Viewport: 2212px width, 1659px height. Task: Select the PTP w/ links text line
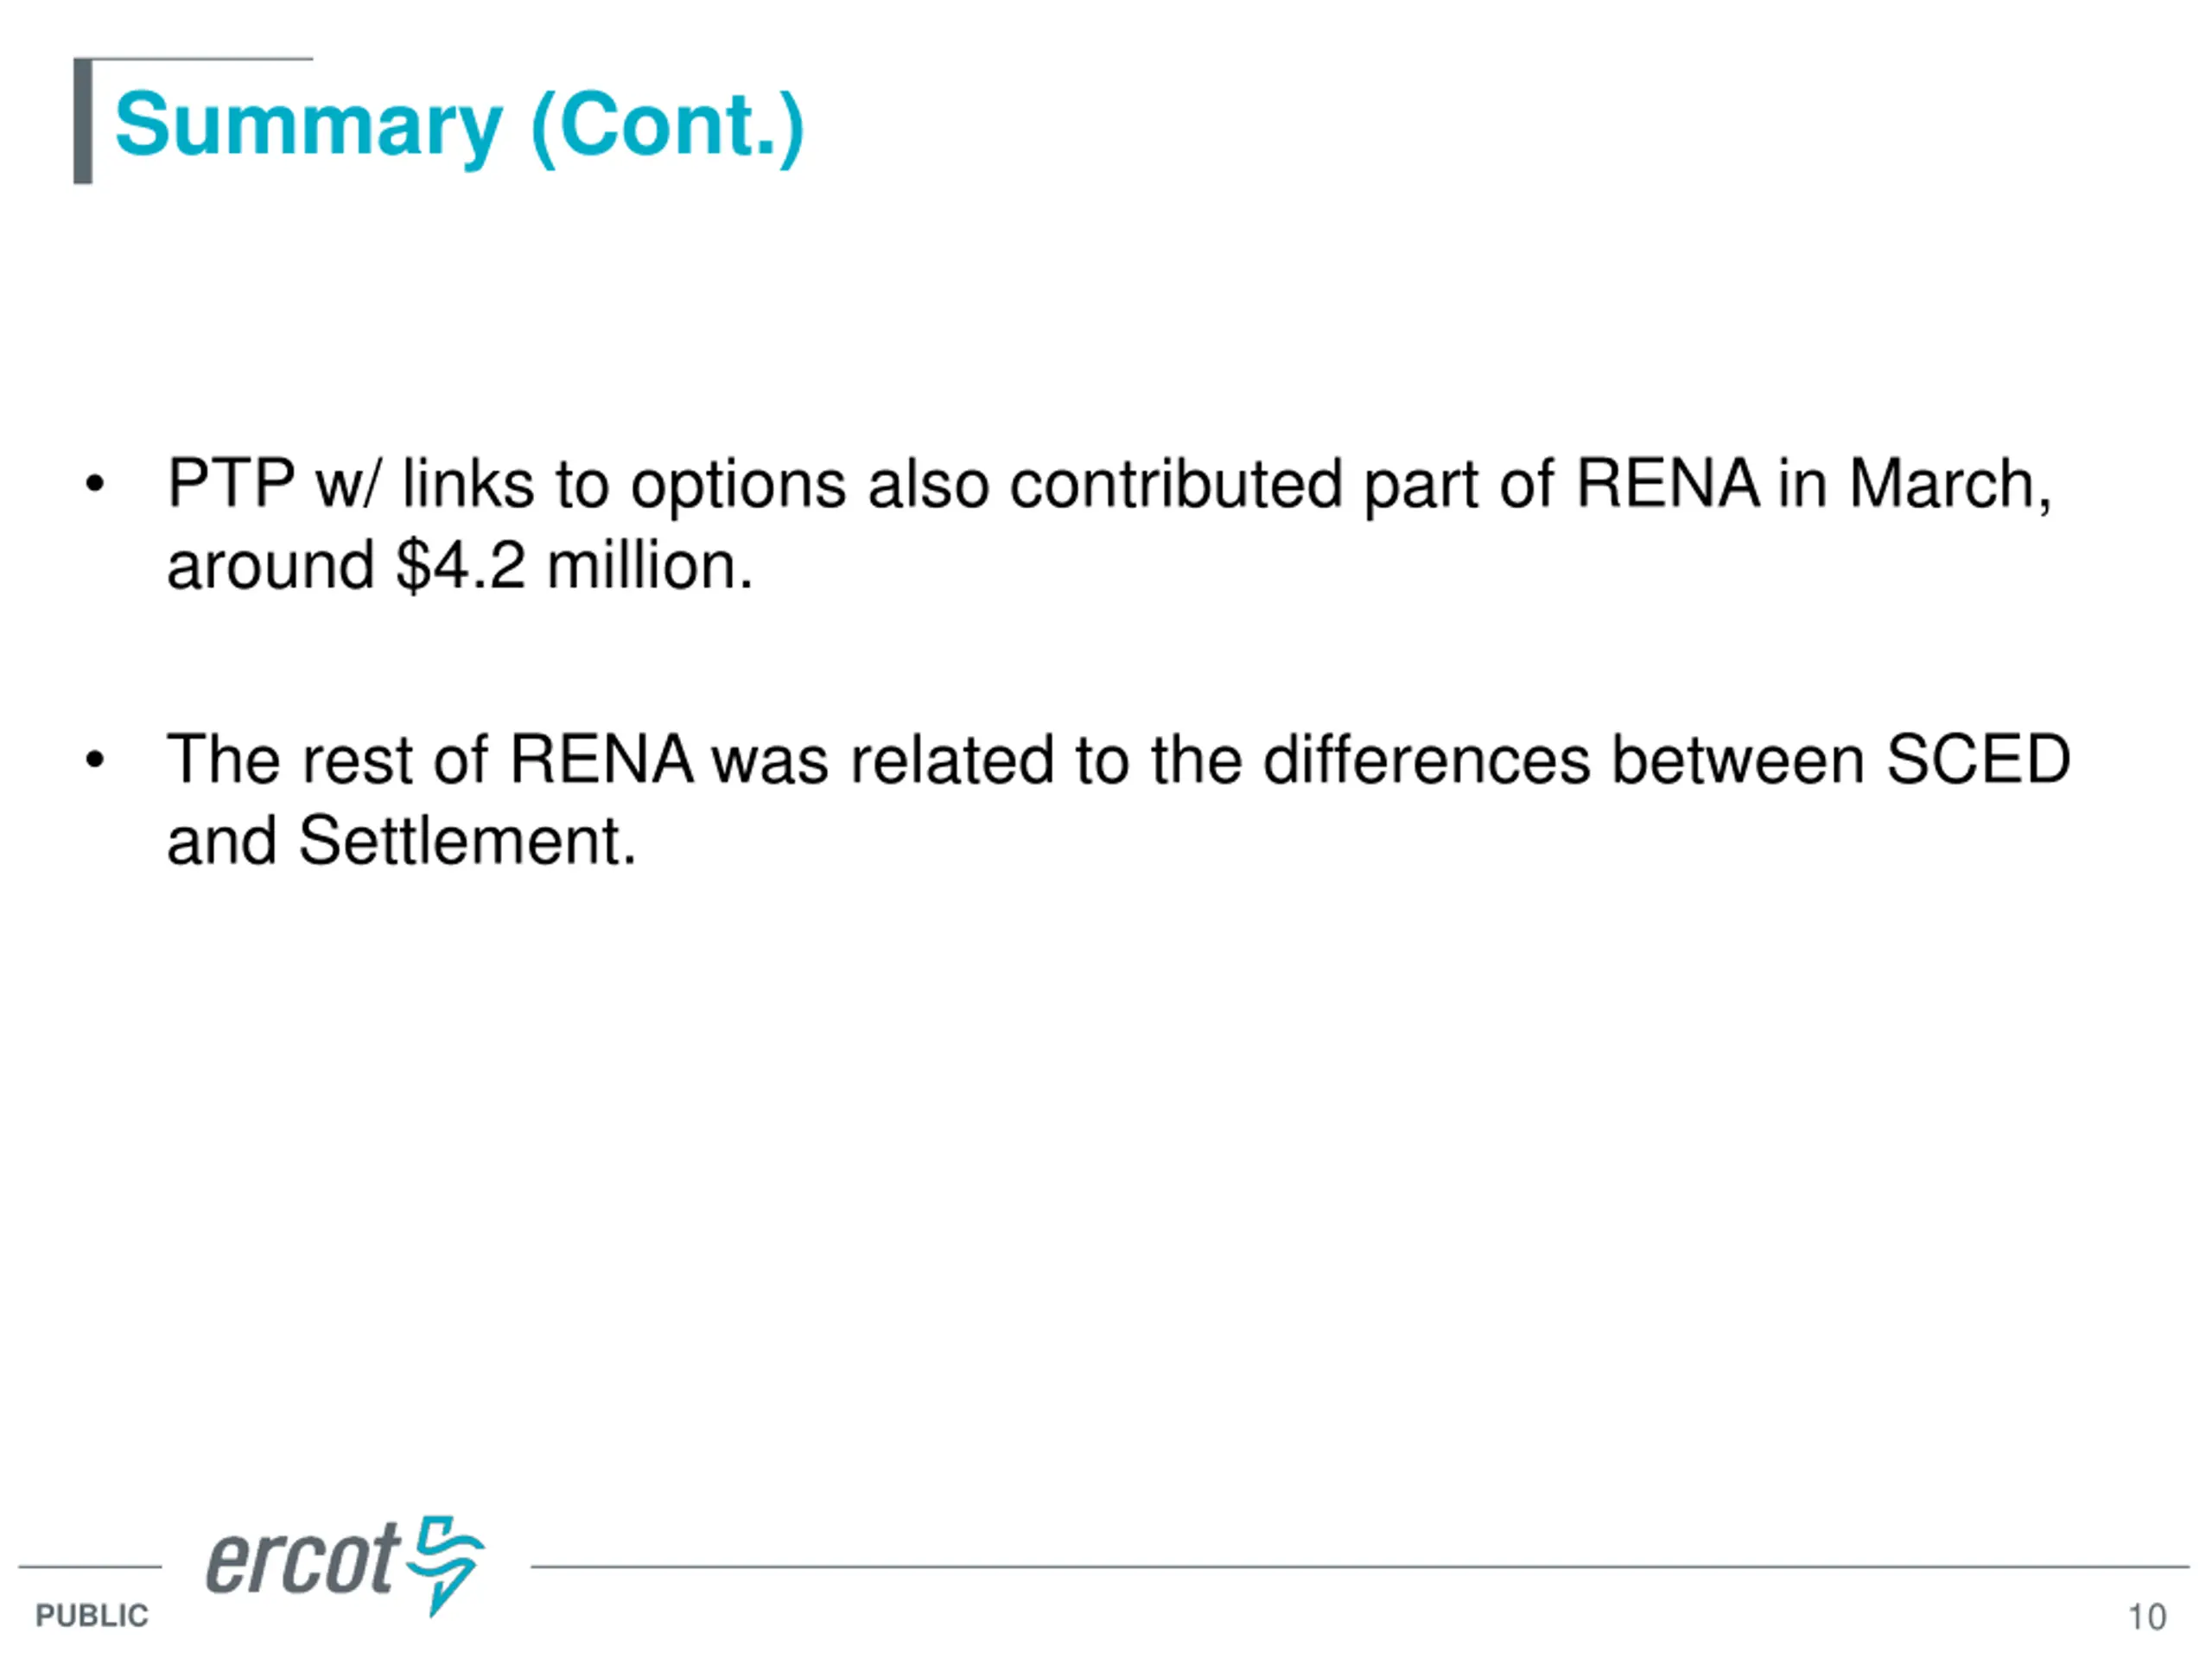point(1109,486)
